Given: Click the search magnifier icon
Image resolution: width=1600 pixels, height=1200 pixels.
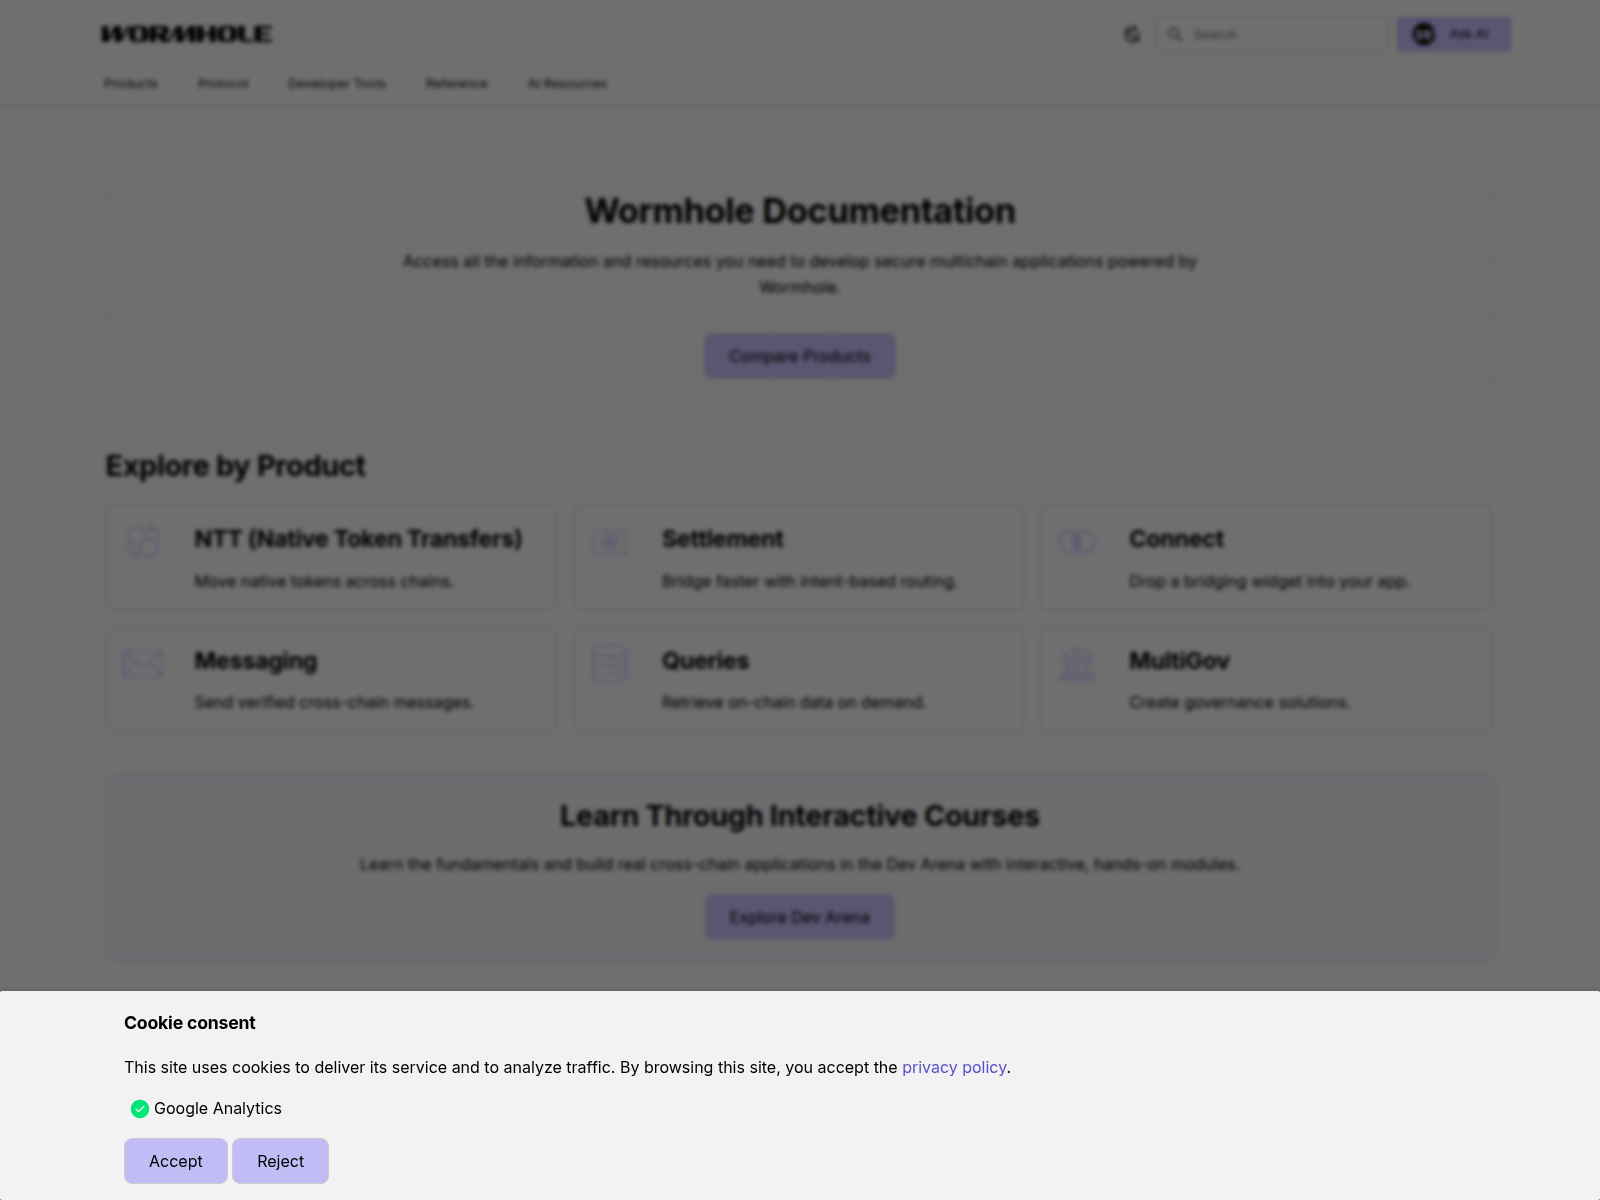Looking at the screenshot, I should [x=1175, y=34].
